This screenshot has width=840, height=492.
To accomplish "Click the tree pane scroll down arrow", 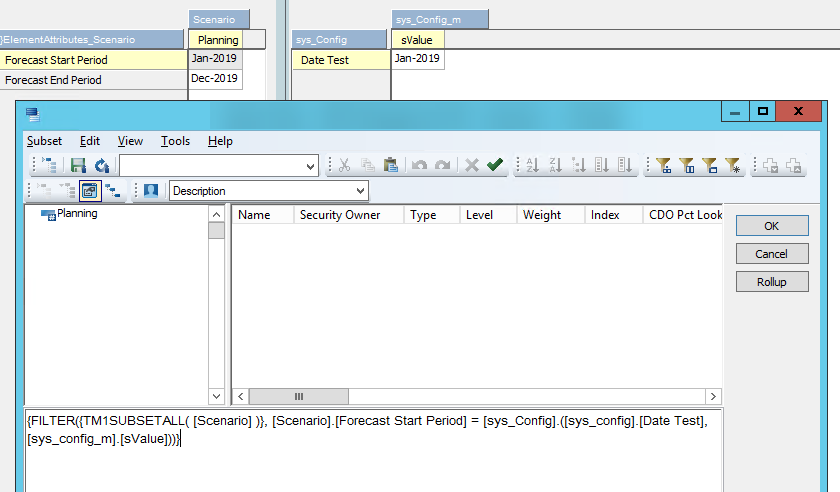I will tap(216, 397).
